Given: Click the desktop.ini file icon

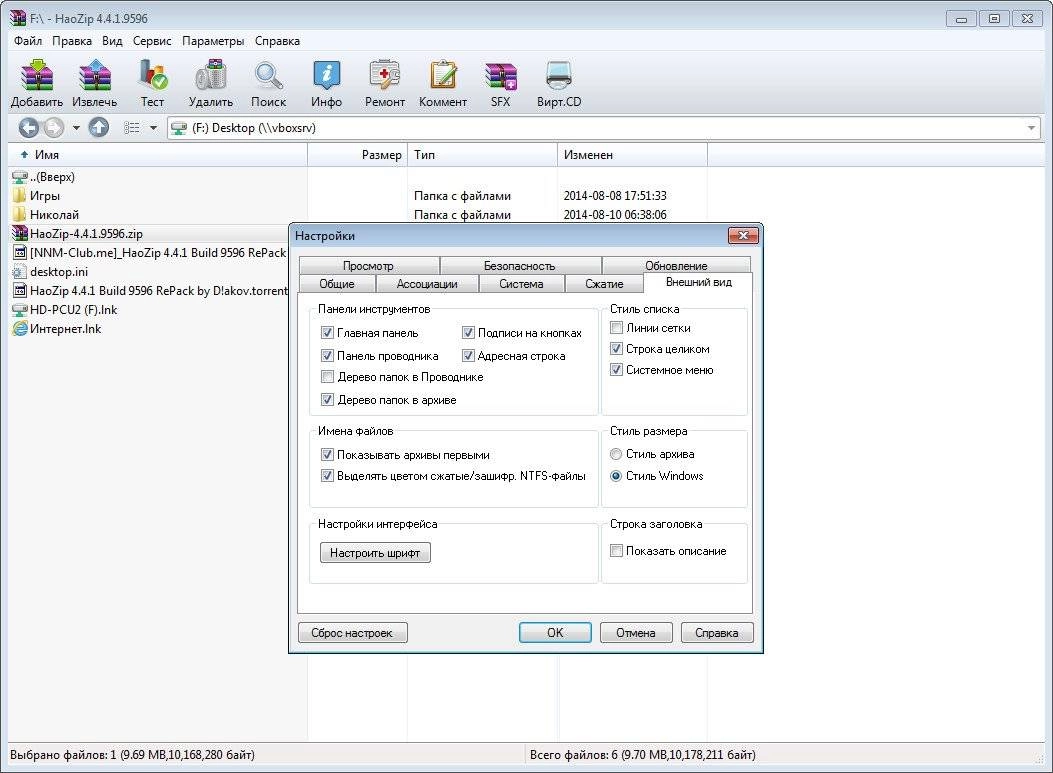Looking at the screenshot, I should (x=20, y=271).
